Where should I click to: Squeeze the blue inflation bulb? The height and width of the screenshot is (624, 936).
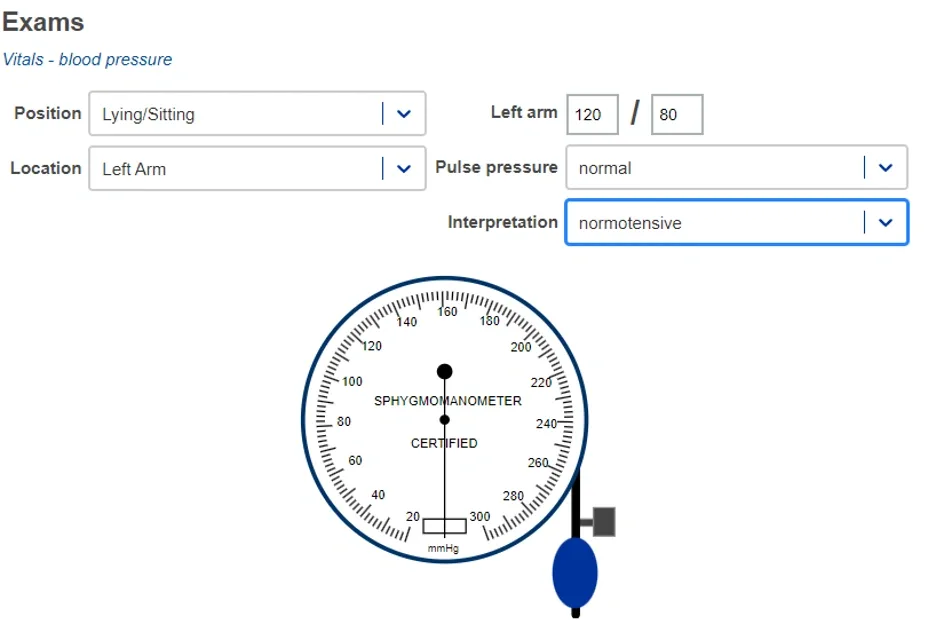[x=575, y=572]
